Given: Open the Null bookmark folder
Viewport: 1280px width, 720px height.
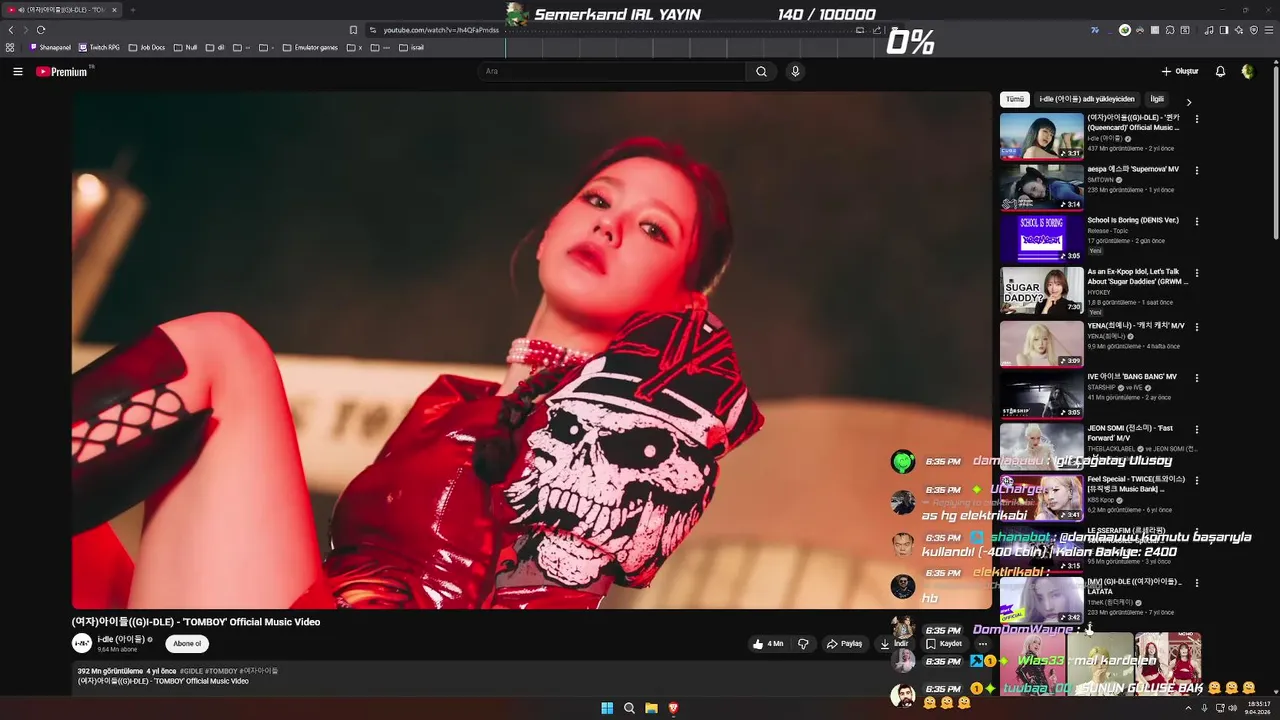Looking at the screenshot, I should pyautogui.click(x=185, y=47).
